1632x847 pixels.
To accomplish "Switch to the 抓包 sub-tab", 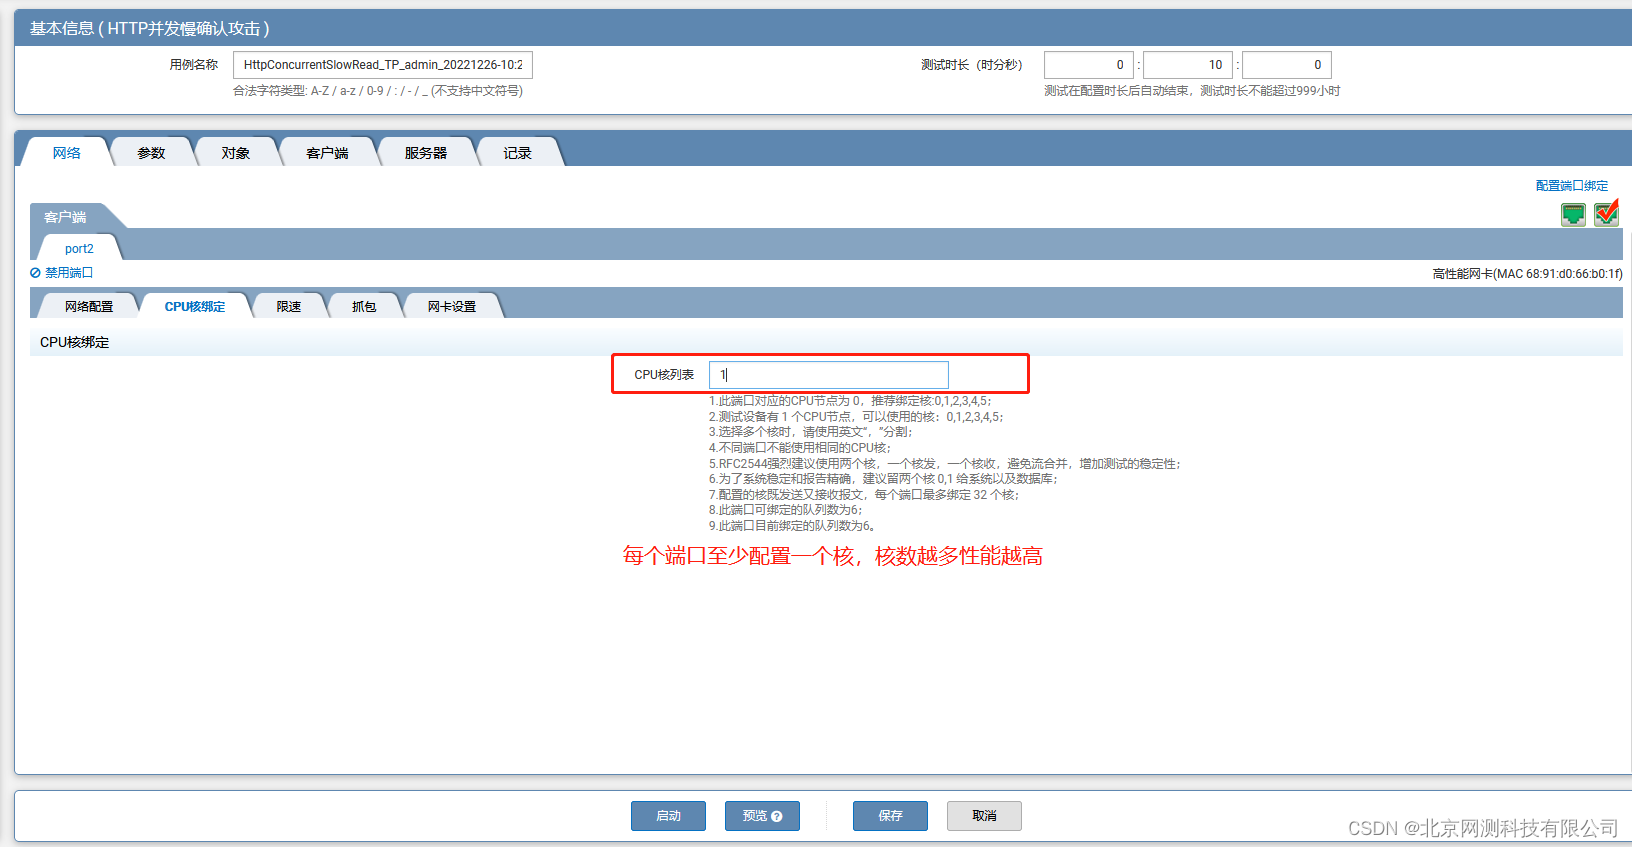I will (x=364, y=306).
